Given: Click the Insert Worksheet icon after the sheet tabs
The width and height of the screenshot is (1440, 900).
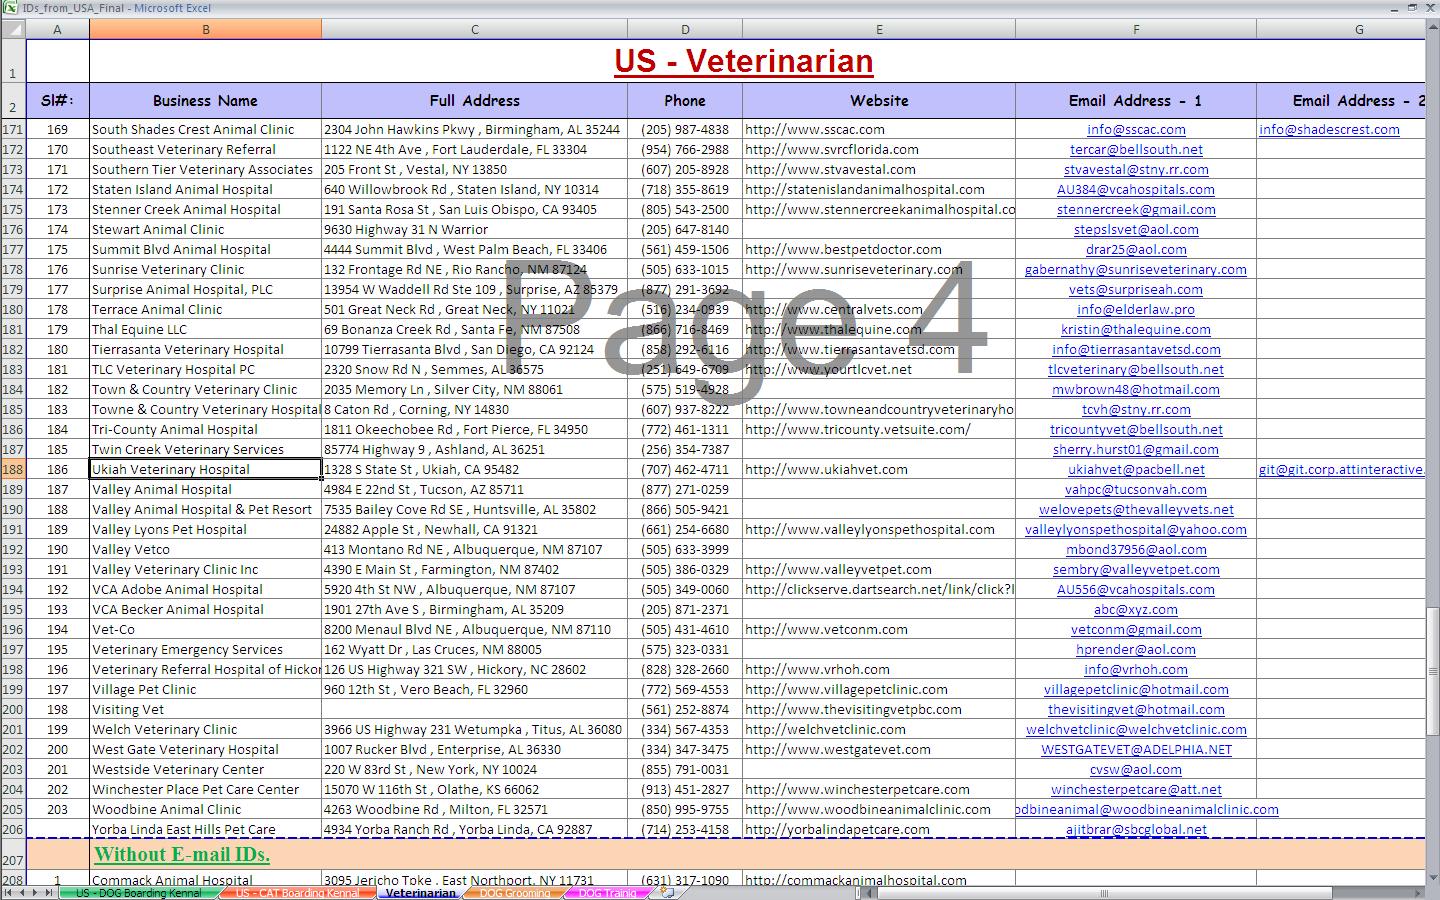Looking at the screenshot, I should (x=668, y=892).
